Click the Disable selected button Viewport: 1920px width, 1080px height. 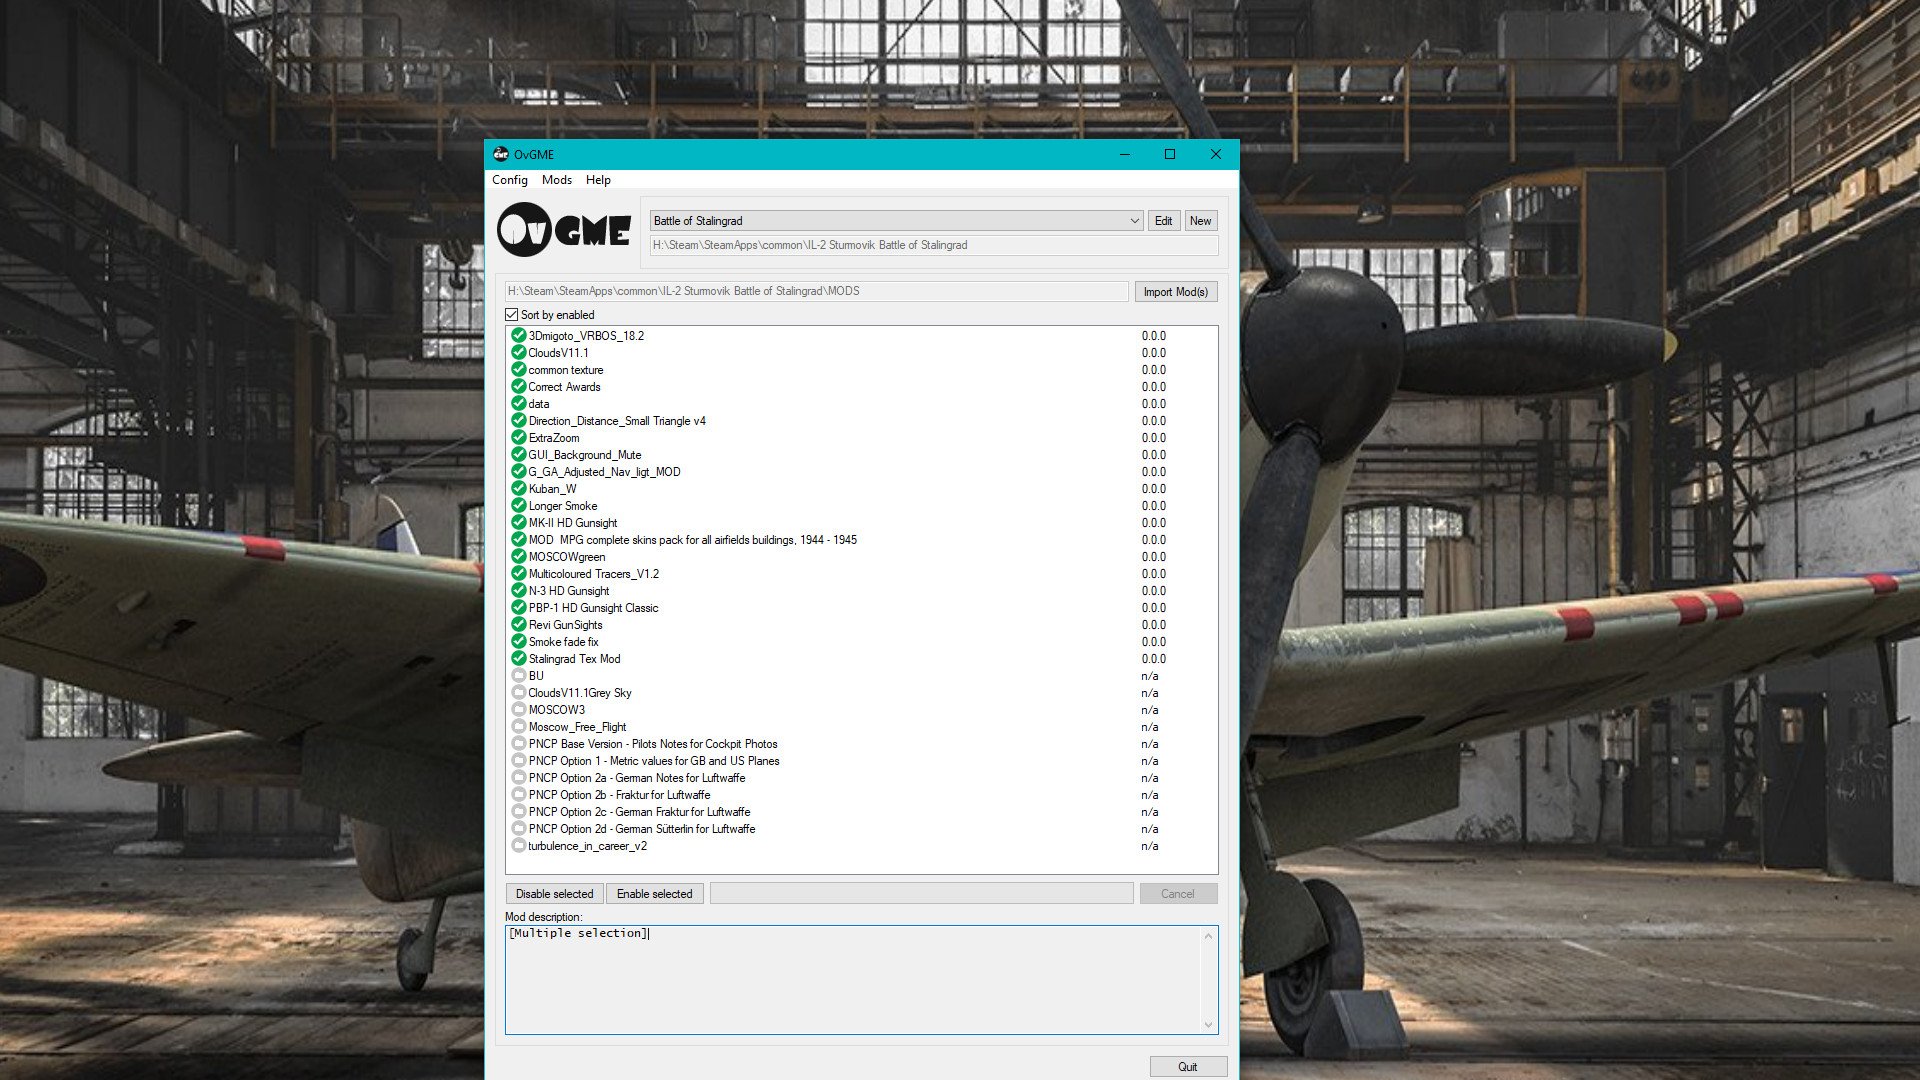(x=554, y=893)
